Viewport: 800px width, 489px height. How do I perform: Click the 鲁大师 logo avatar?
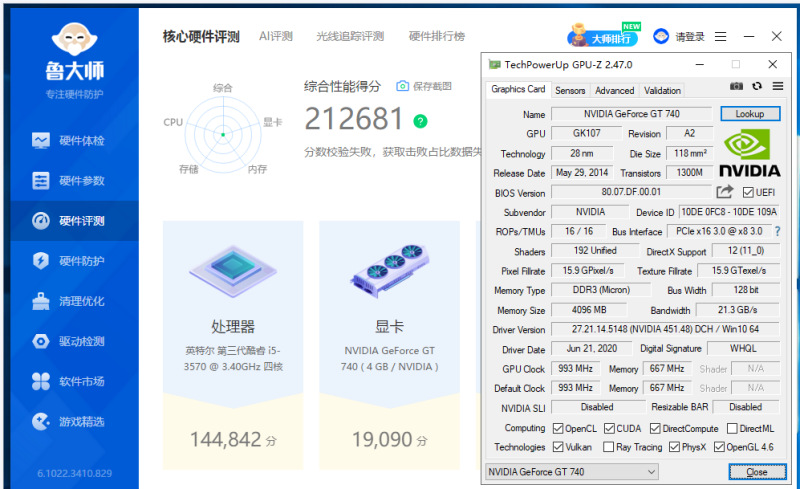pos(74,39)
